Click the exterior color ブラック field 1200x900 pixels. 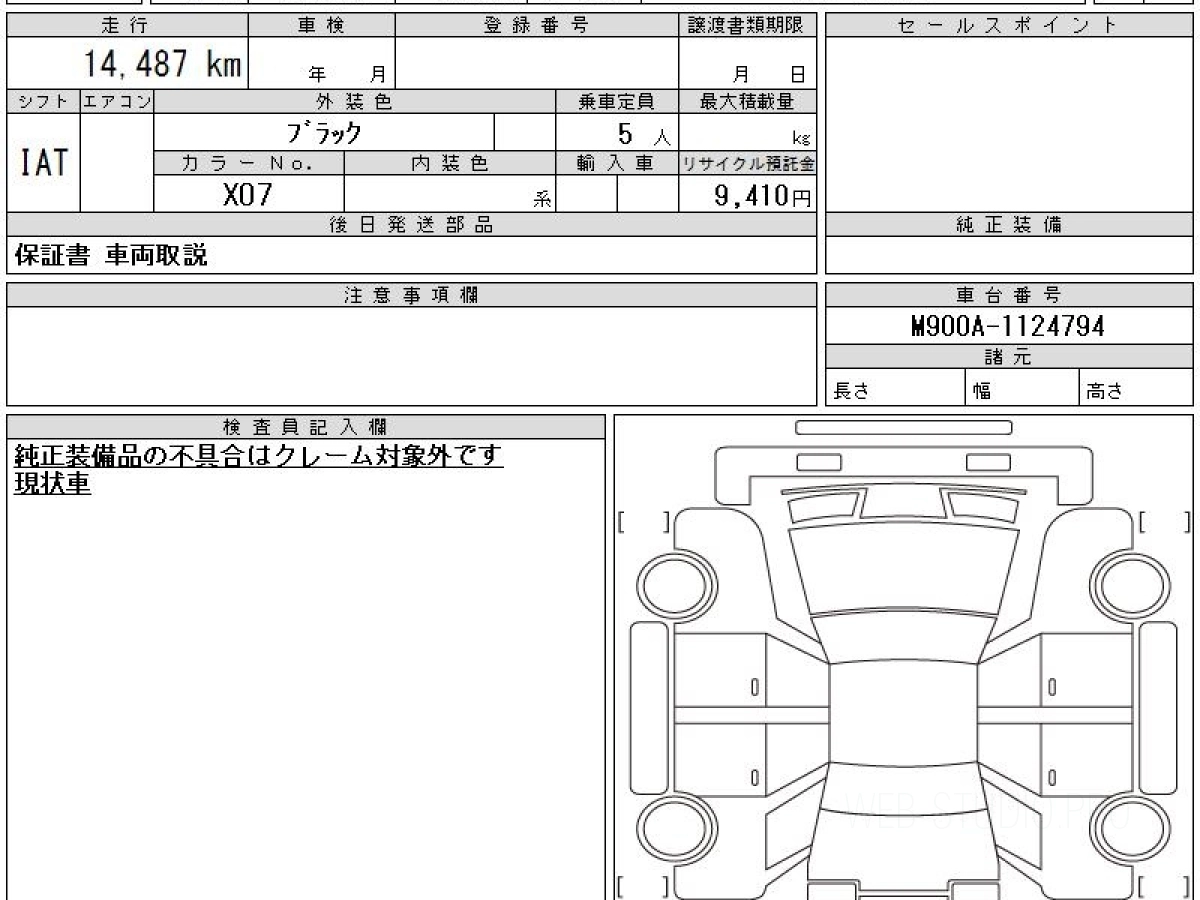[x=324, y=132]
